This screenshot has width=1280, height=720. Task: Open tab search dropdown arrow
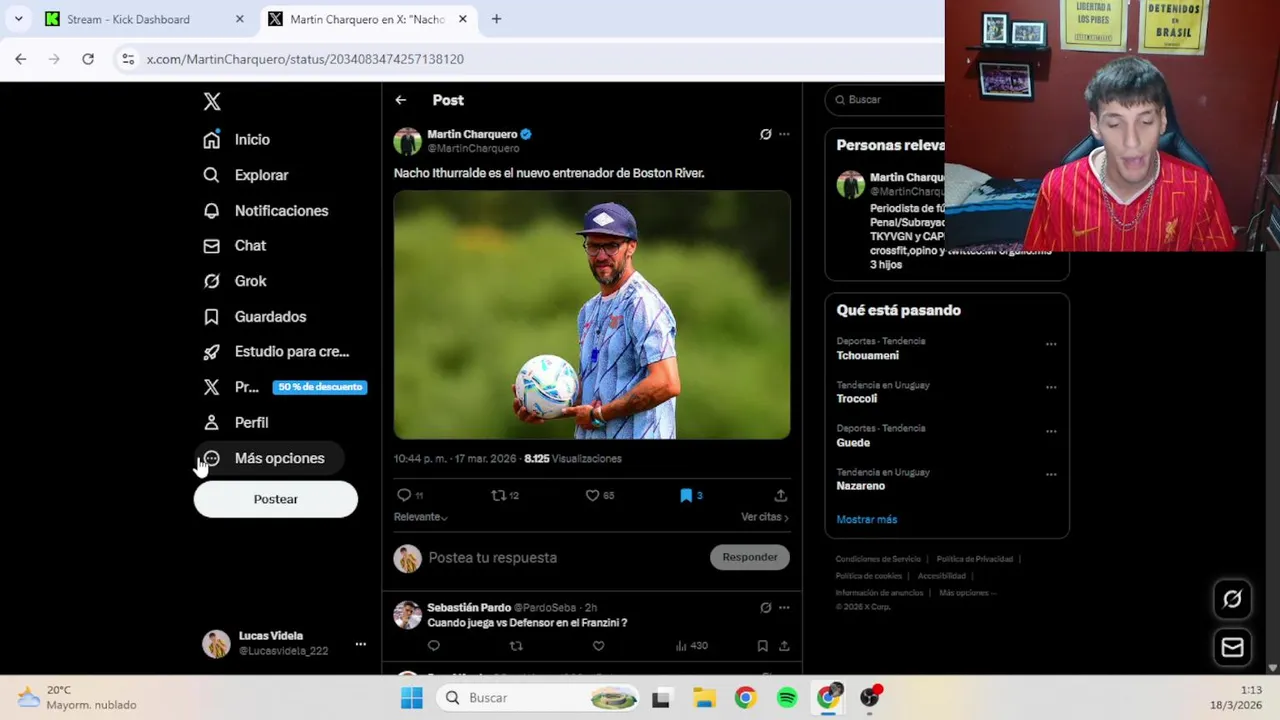pos(18,19)
